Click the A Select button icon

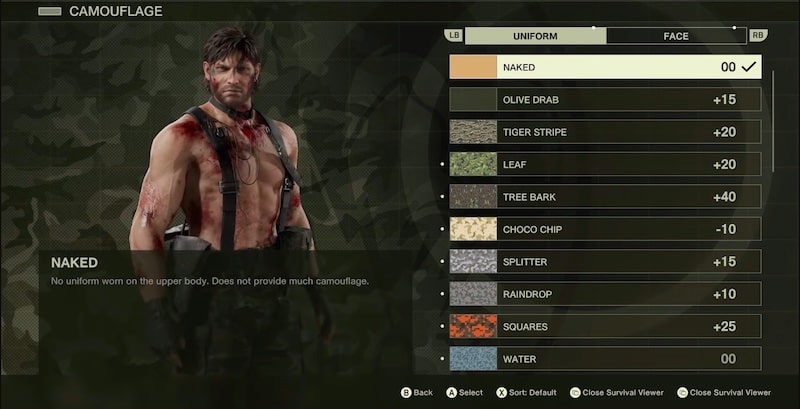coord(452,393)
